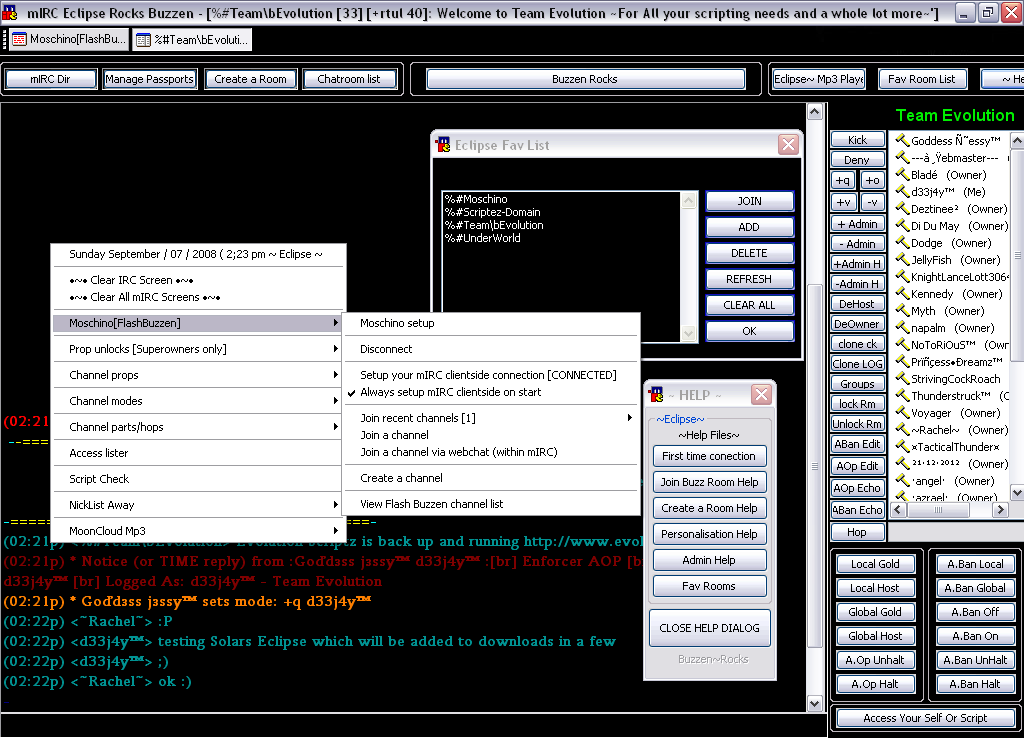Viewport: 1024px width, 738px height.
Task: Click gavel icon beside napalm (Owner)
Action: click(902, 327)
